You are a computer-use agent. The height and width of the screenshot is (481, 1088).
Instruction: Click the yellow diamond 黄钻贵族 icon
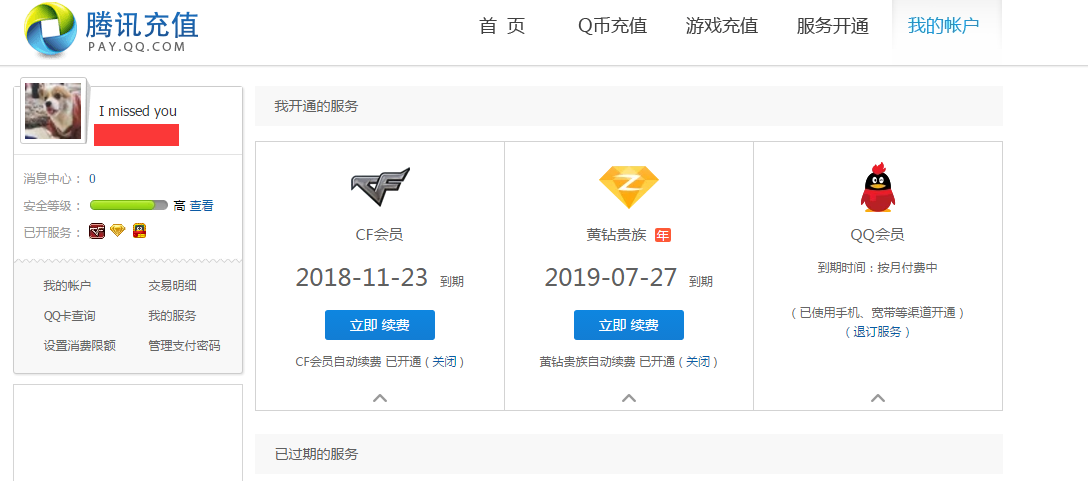tap(629, 187)
